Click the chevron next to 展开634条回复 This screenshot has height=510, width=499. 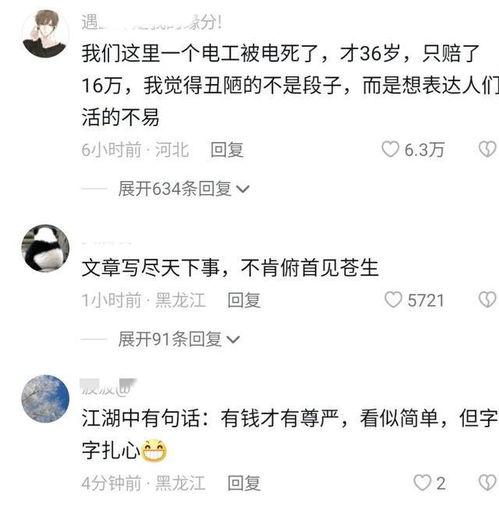(x=242, y=189)
